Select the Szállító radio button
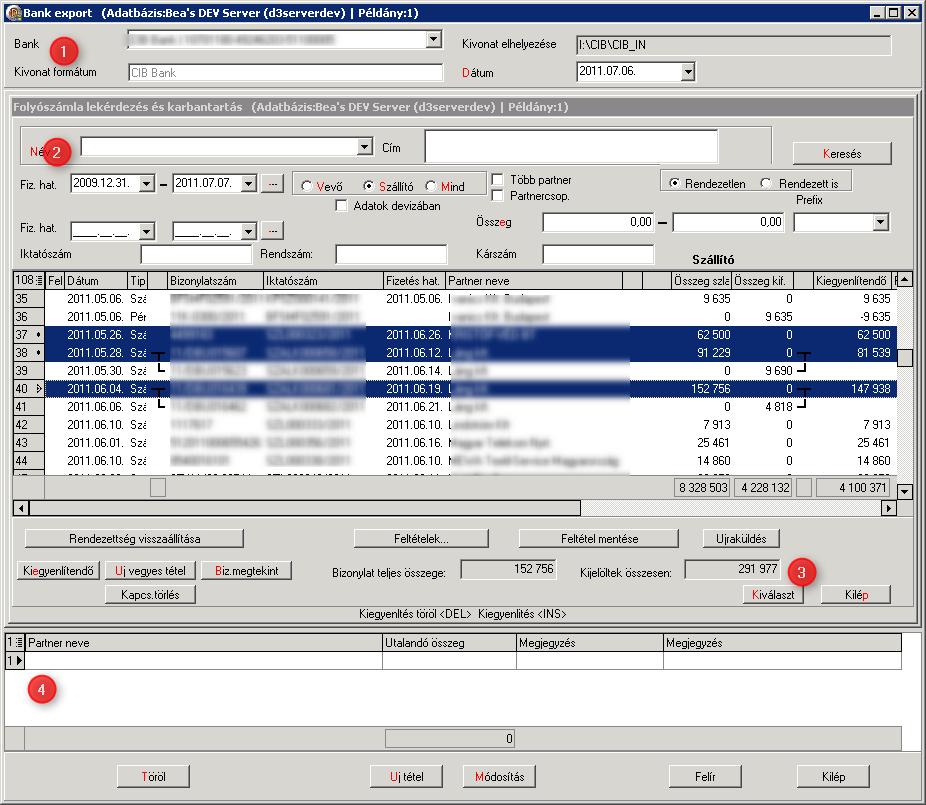 368,186
